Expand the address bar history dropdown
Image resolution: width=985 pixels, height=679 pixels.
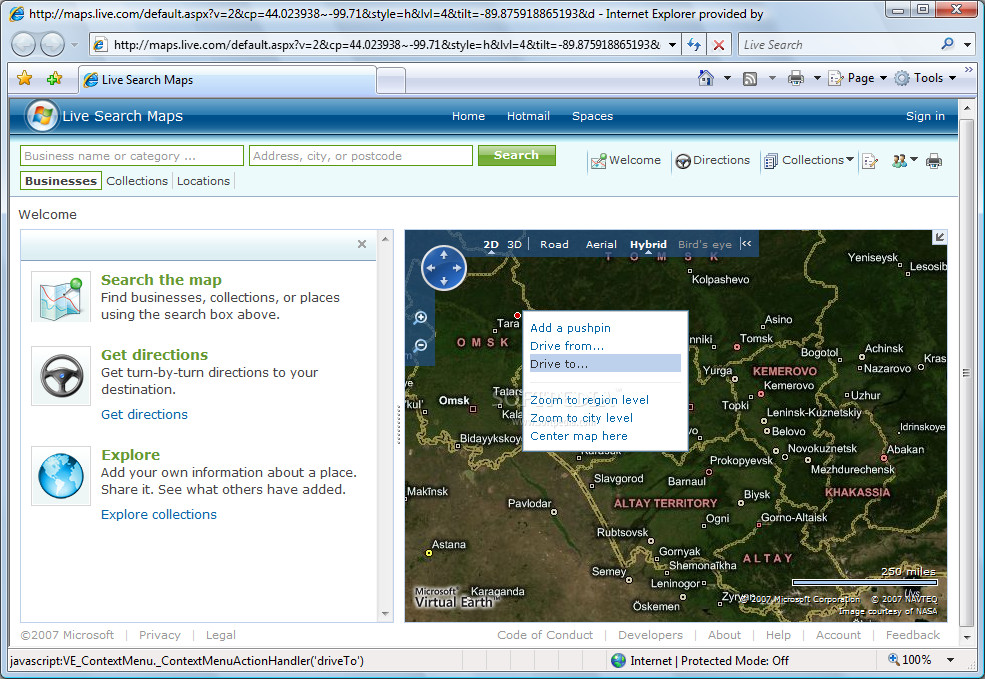tap(672, 45)
